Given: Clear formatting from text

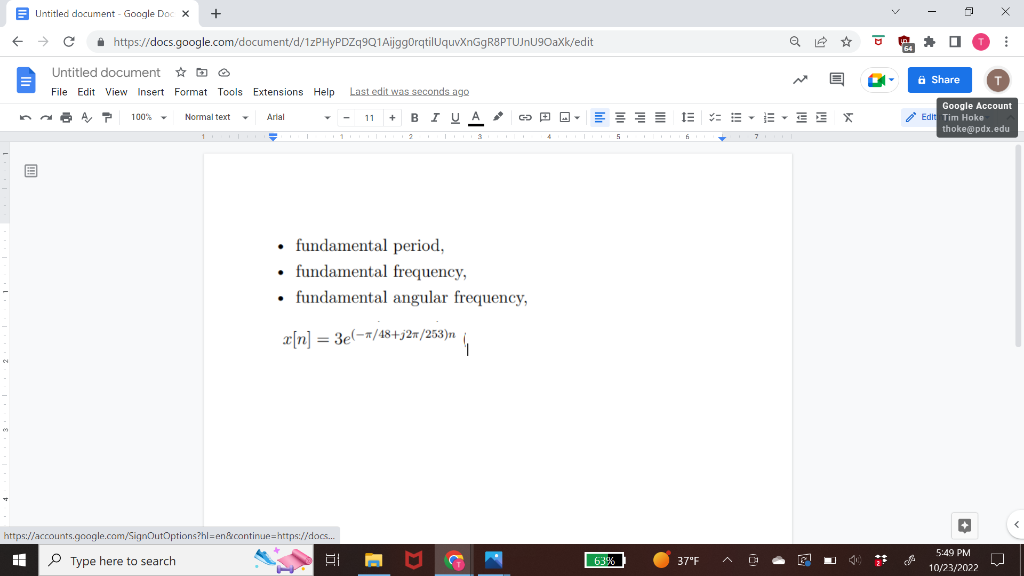Looking at the screenshot, I should (847, 117).
